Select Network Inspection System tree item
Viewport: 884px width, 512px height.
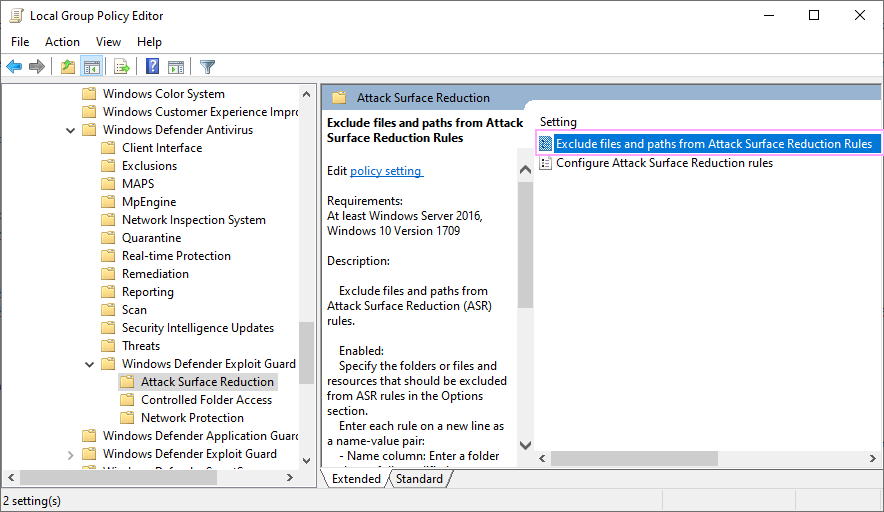point(193,220)
